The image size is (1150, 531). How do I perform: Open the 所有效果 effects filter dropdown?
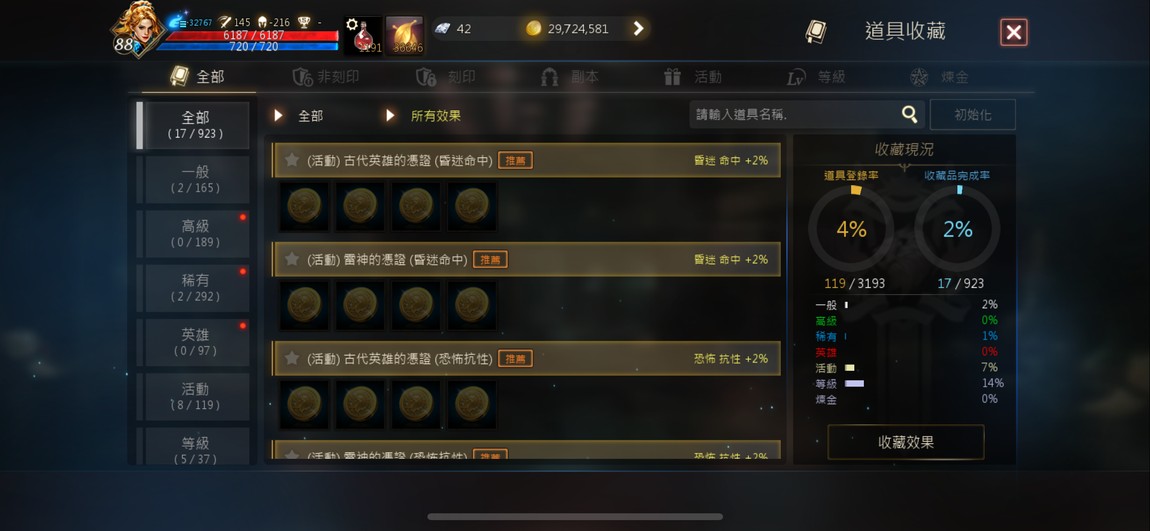(424, 116)
